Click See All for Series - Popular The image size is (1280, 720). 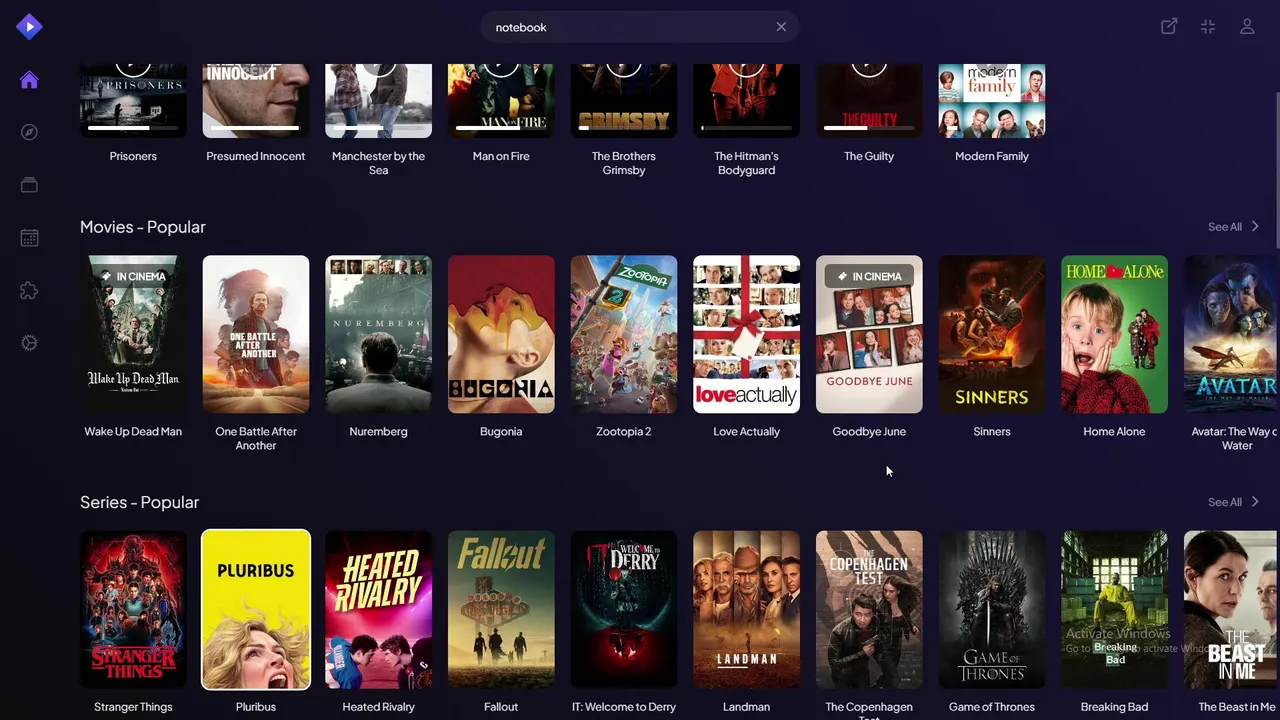coord(1233,502)
